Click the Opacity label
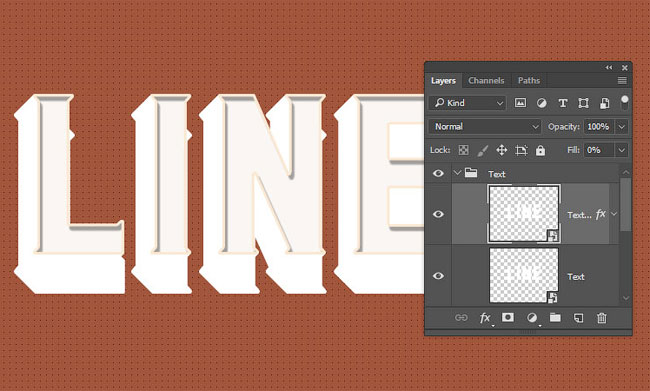The image size is (650, 391). pos(564,126)
